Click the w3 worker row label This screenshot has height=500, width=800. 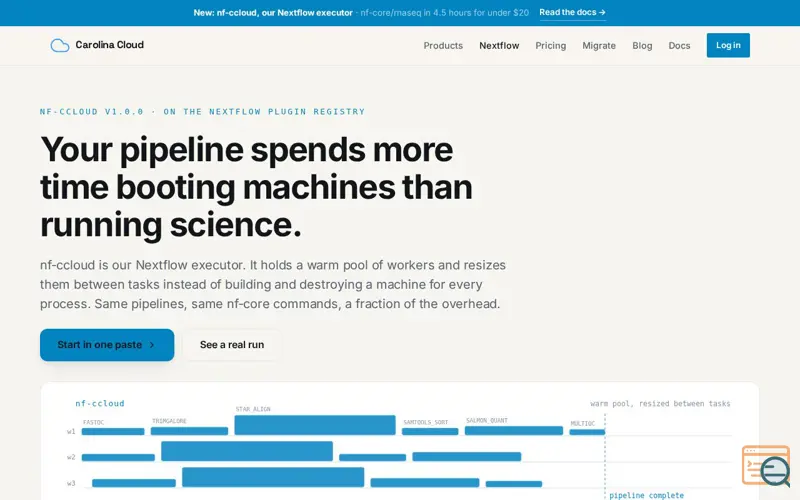coord(71,483)
